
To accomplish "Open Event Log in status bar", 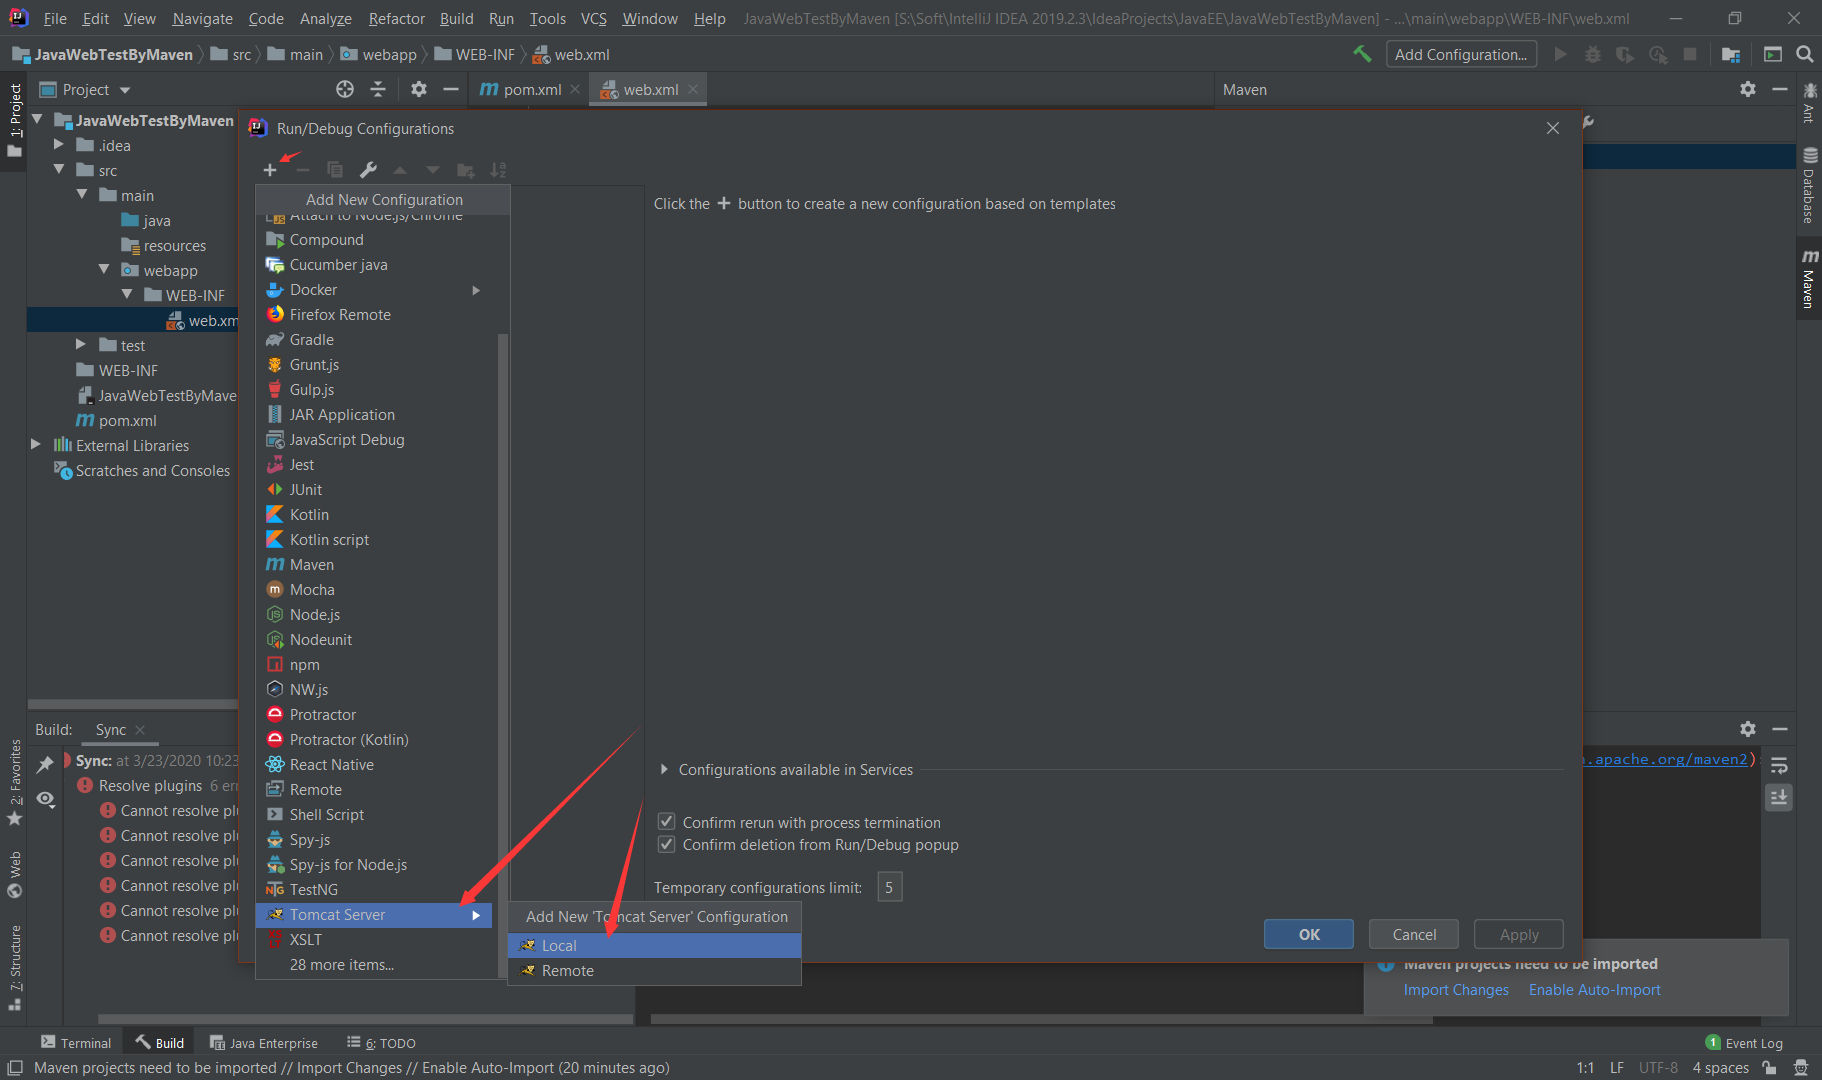I will 1744,1043.
